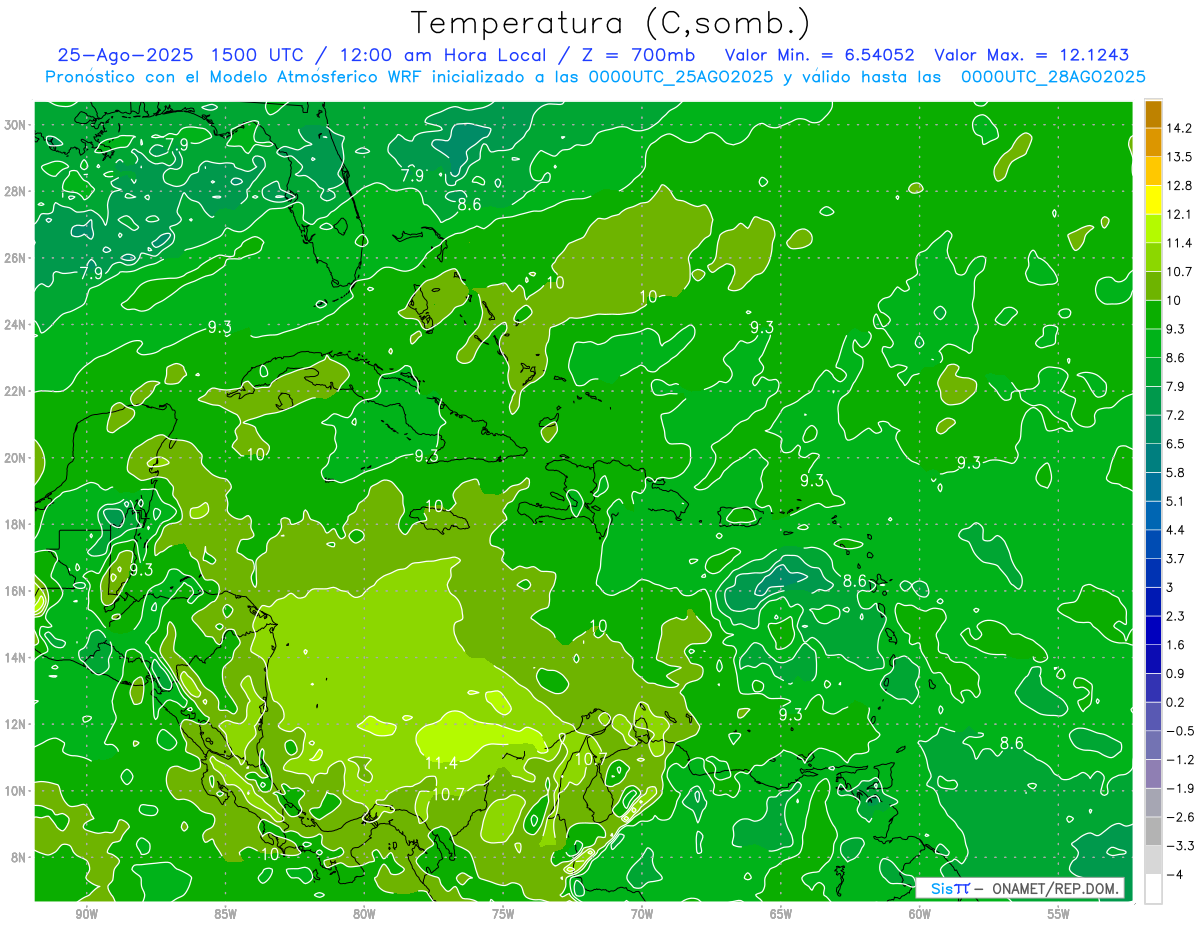Click the '20N' latitude axis label
This screenshot has height=927, width=1200.
click(15, 458)
